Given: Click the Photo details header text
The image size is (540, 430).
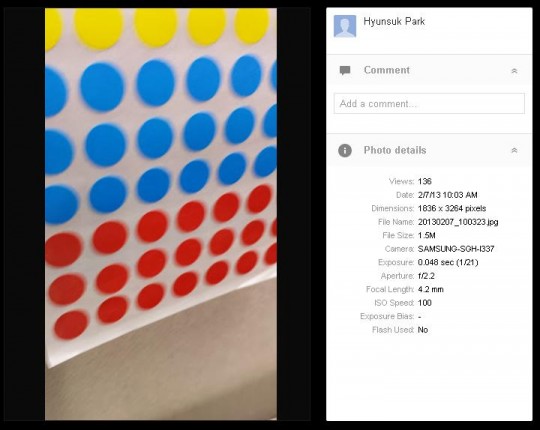Looking at the screenshot, I should click(395, 150).
